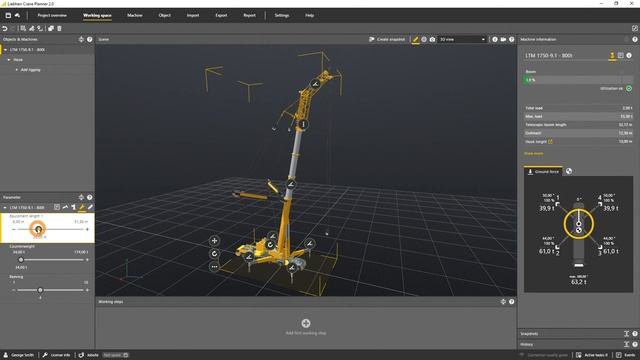Click the circular target icon in Scene toolbar
Viewport: 640px width, 360px height.
424,40
